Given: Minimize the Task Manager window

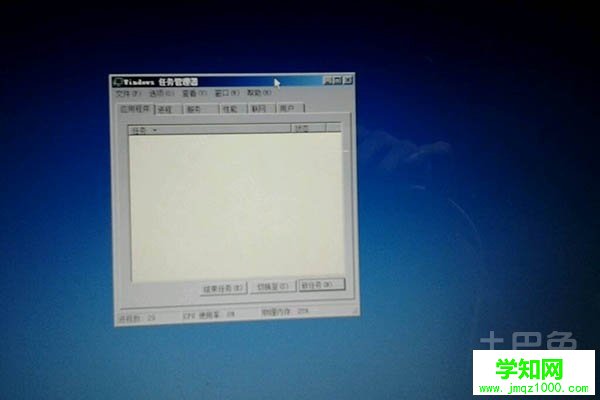Looking at the screenshot, I should tap(328, 80).
